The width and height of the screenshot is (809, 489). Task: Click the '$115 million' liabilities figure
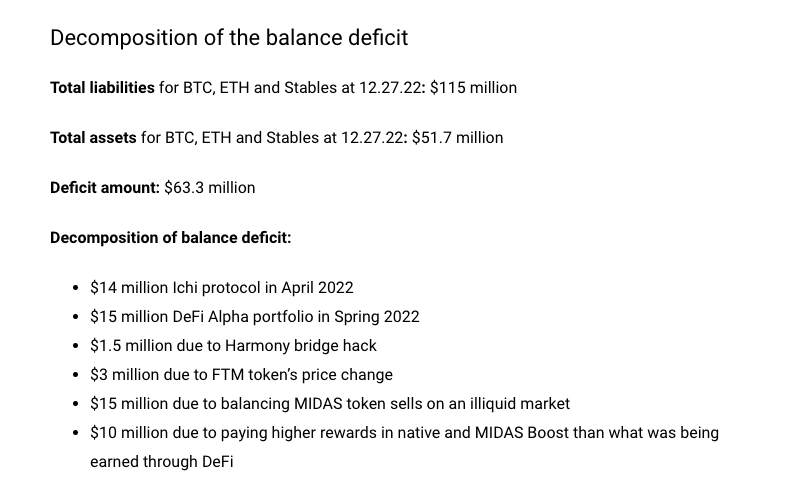tap(473, 88)
